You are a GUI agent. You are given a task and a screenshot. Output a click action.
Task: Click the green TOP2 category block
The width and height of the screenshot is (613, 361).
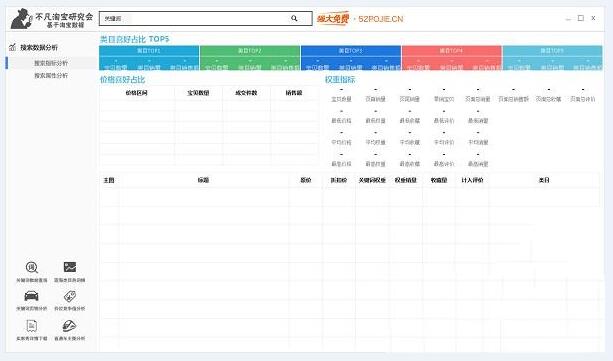(x=250, y=58)
